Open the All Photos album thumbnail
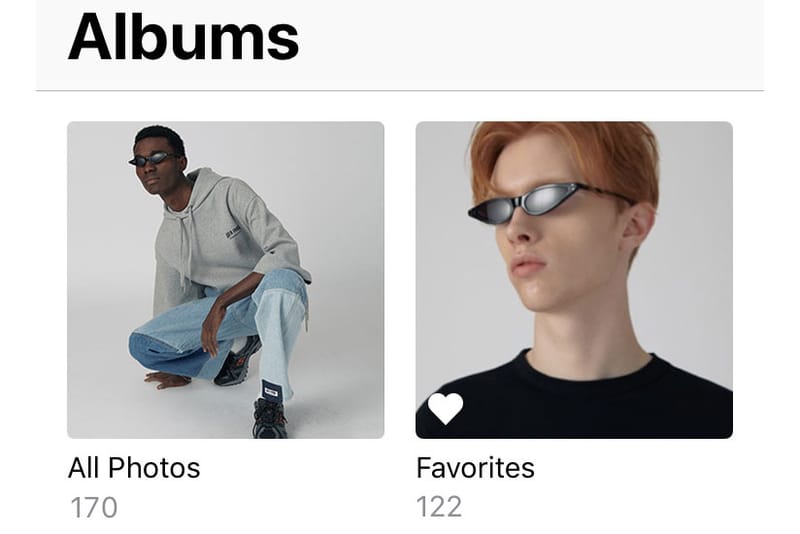 point(226,280)
